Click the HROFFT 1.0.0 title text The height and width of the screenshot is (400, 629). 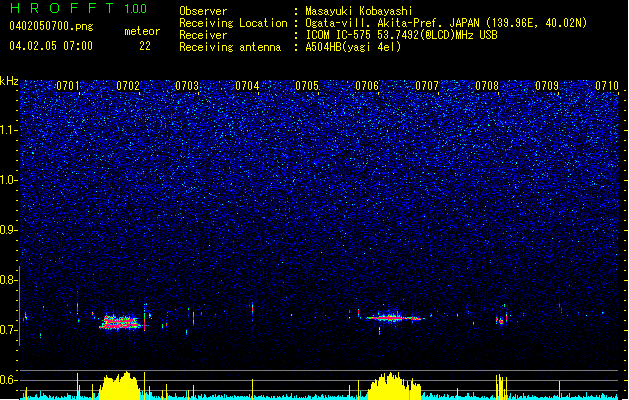(x=78, y=8)
